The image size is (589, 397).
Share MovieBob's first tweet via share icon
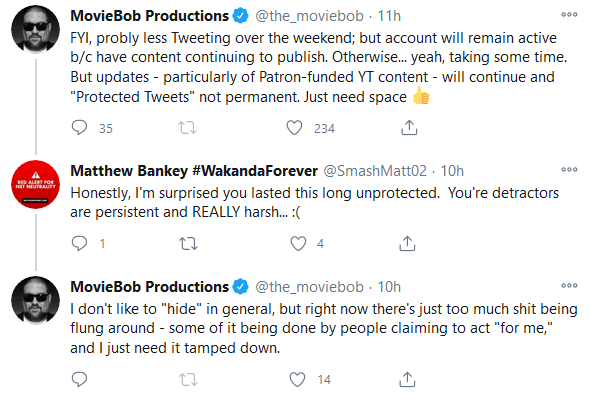click(x=409, y=128)
